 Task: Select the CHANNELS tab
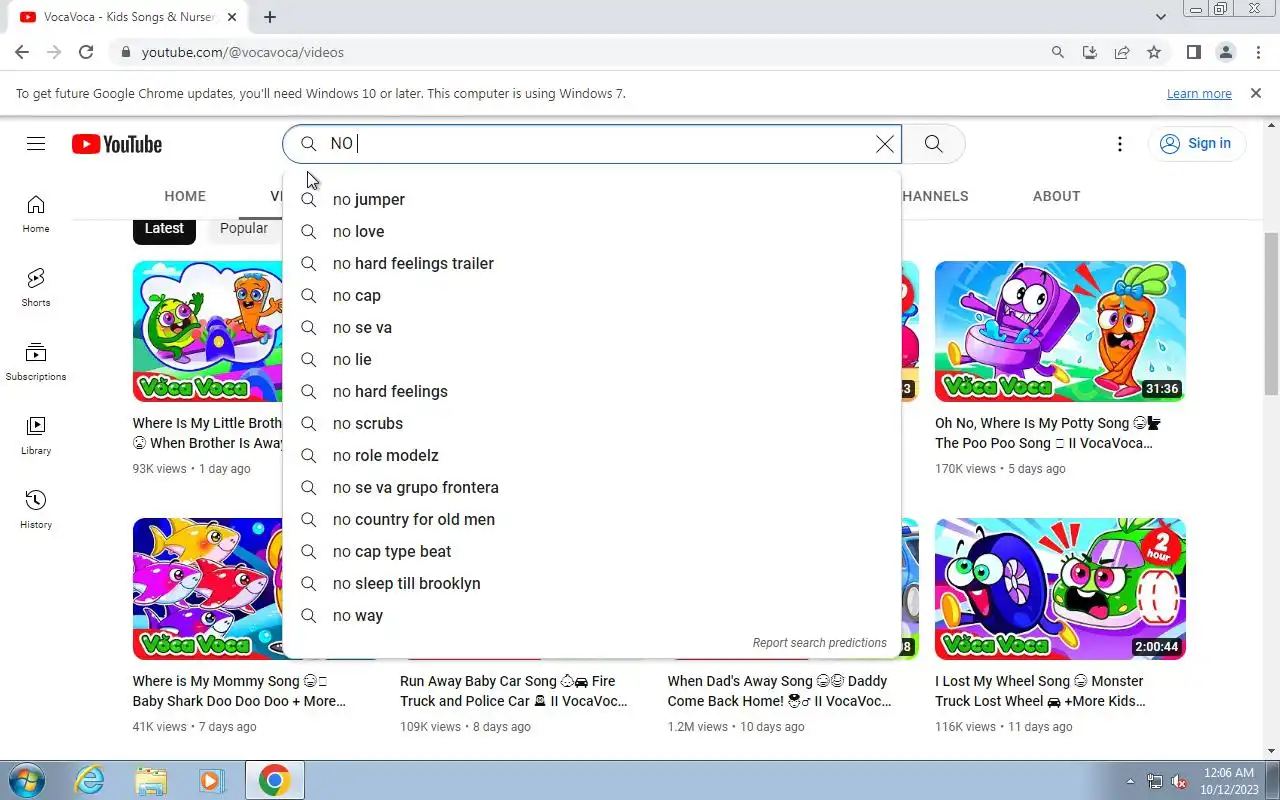click(934, 196)
